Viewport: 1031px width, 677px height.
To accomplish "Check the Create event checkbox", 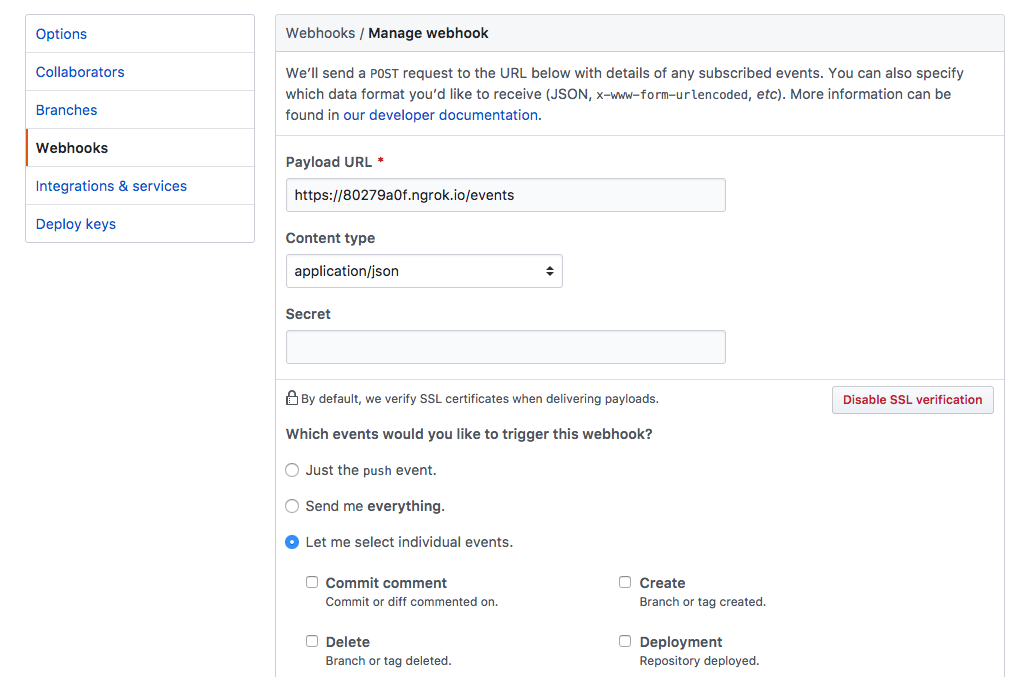I will pyautogui.click(x=625, y=582).
